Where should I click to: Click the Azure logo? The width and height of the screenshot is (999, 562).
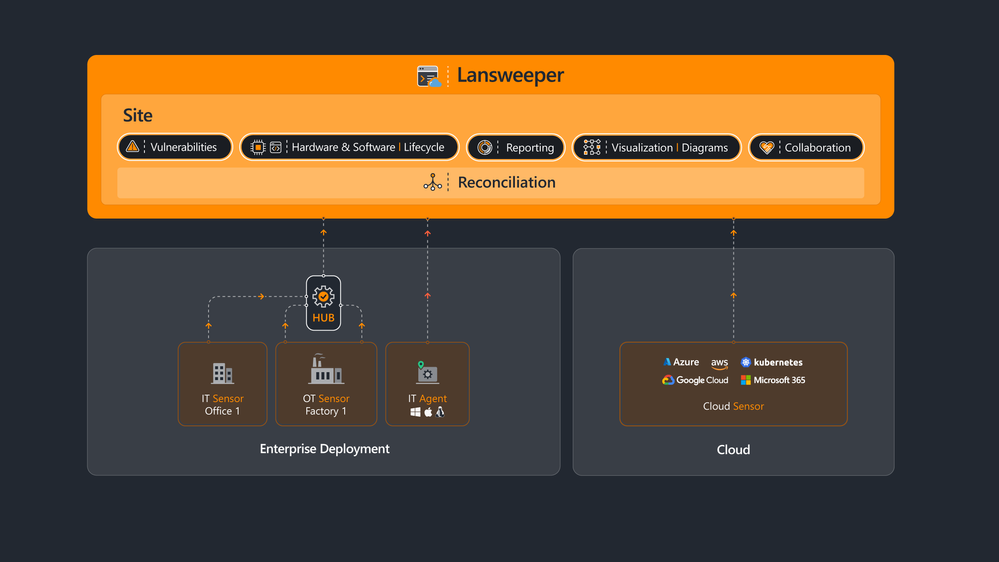(x=667, y=362)
